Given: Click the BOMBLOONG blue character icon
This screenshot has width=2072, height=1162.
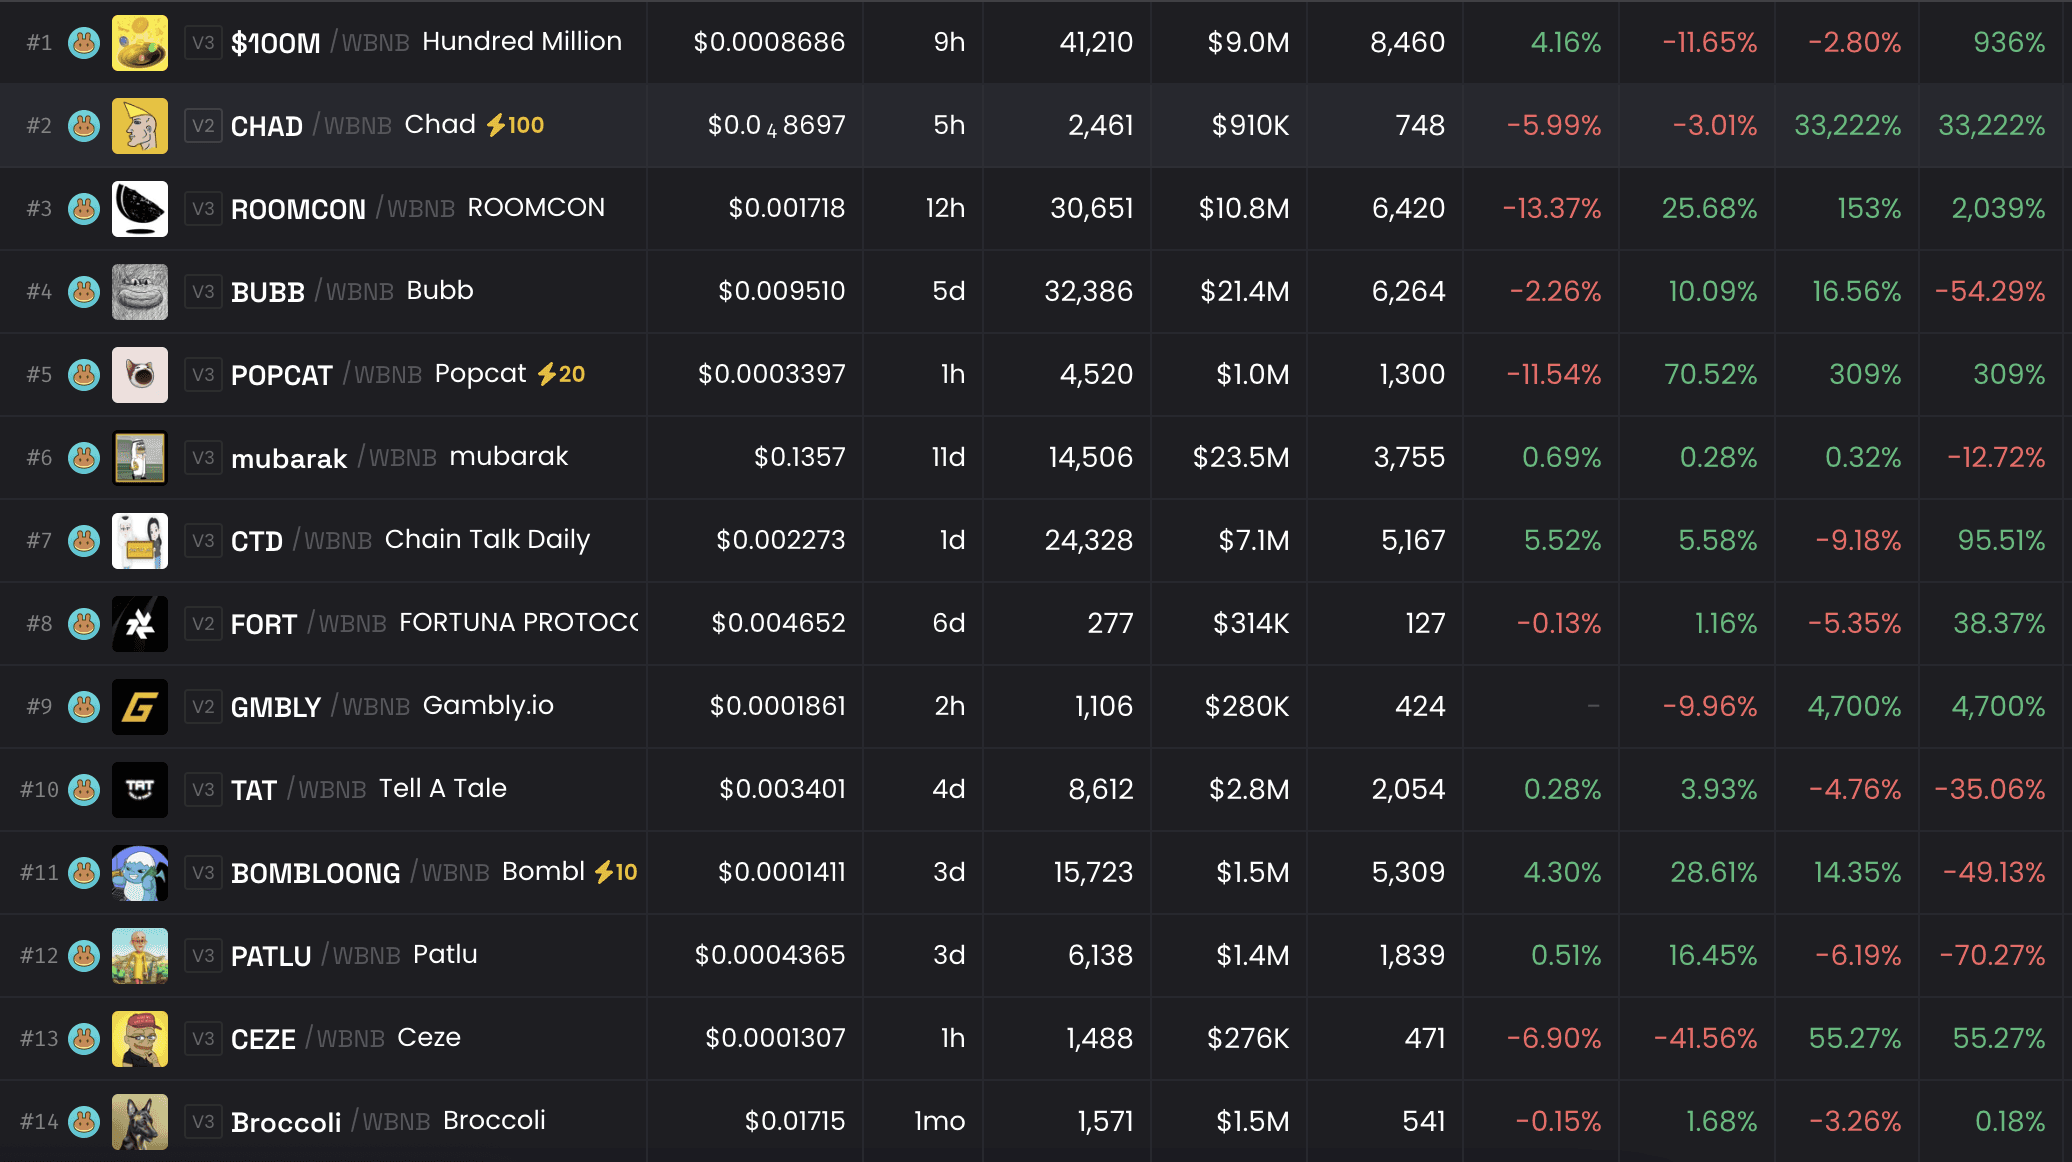Looking at the screenshot, I should (x=140, y=873).
